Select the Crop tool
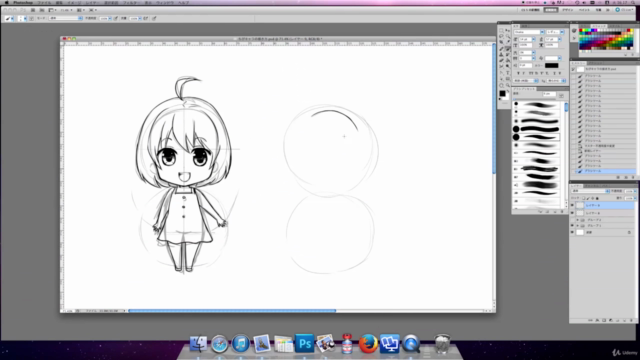 tap(501, 42)
